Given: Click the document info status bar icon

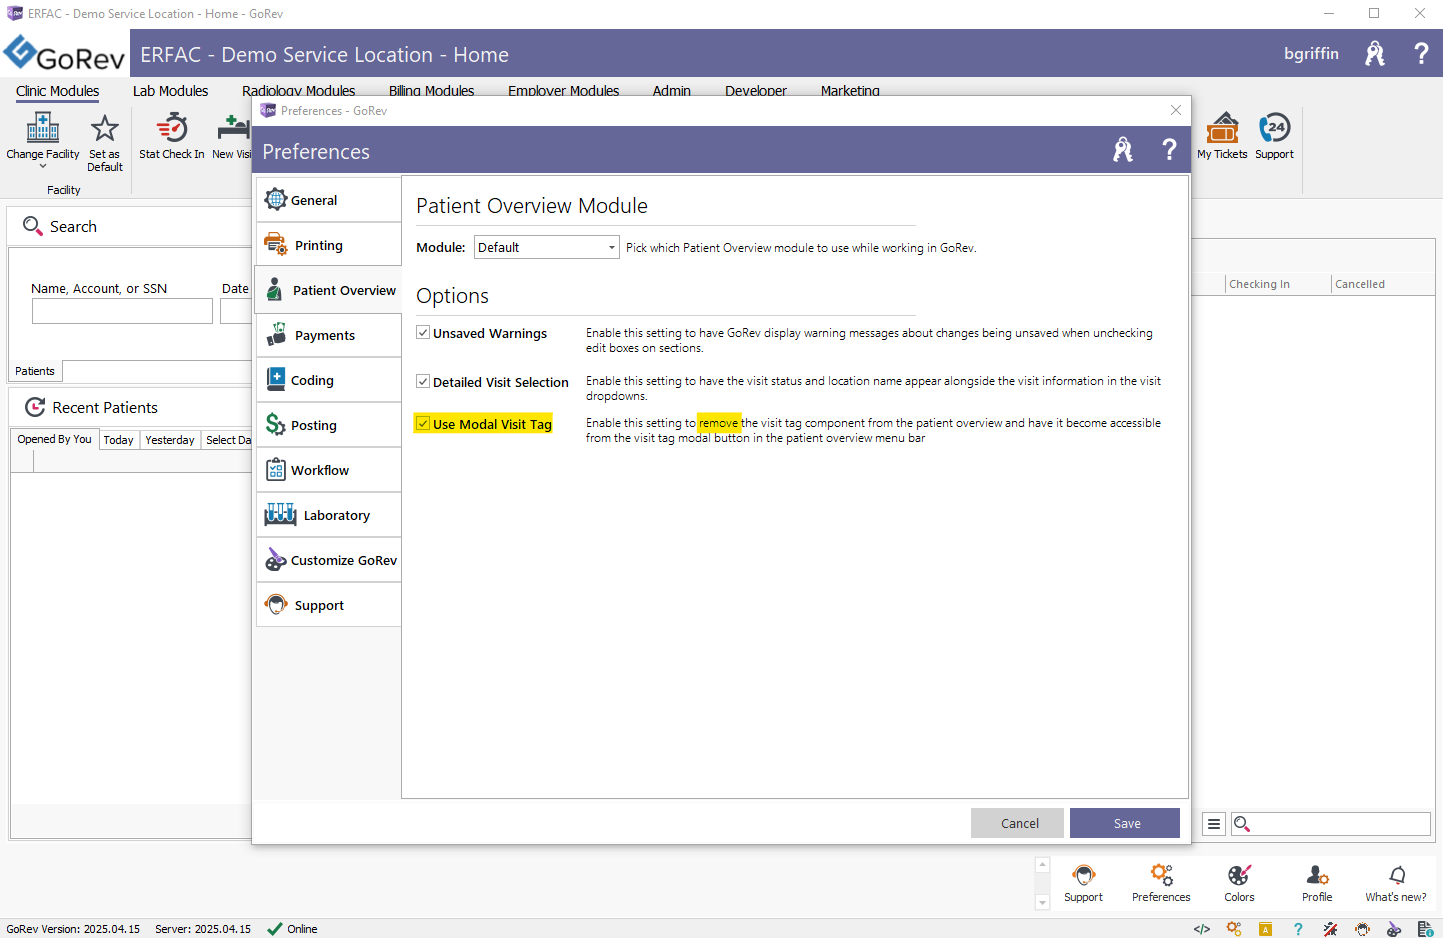Looking at the screenshot, I should point(1426,929).
